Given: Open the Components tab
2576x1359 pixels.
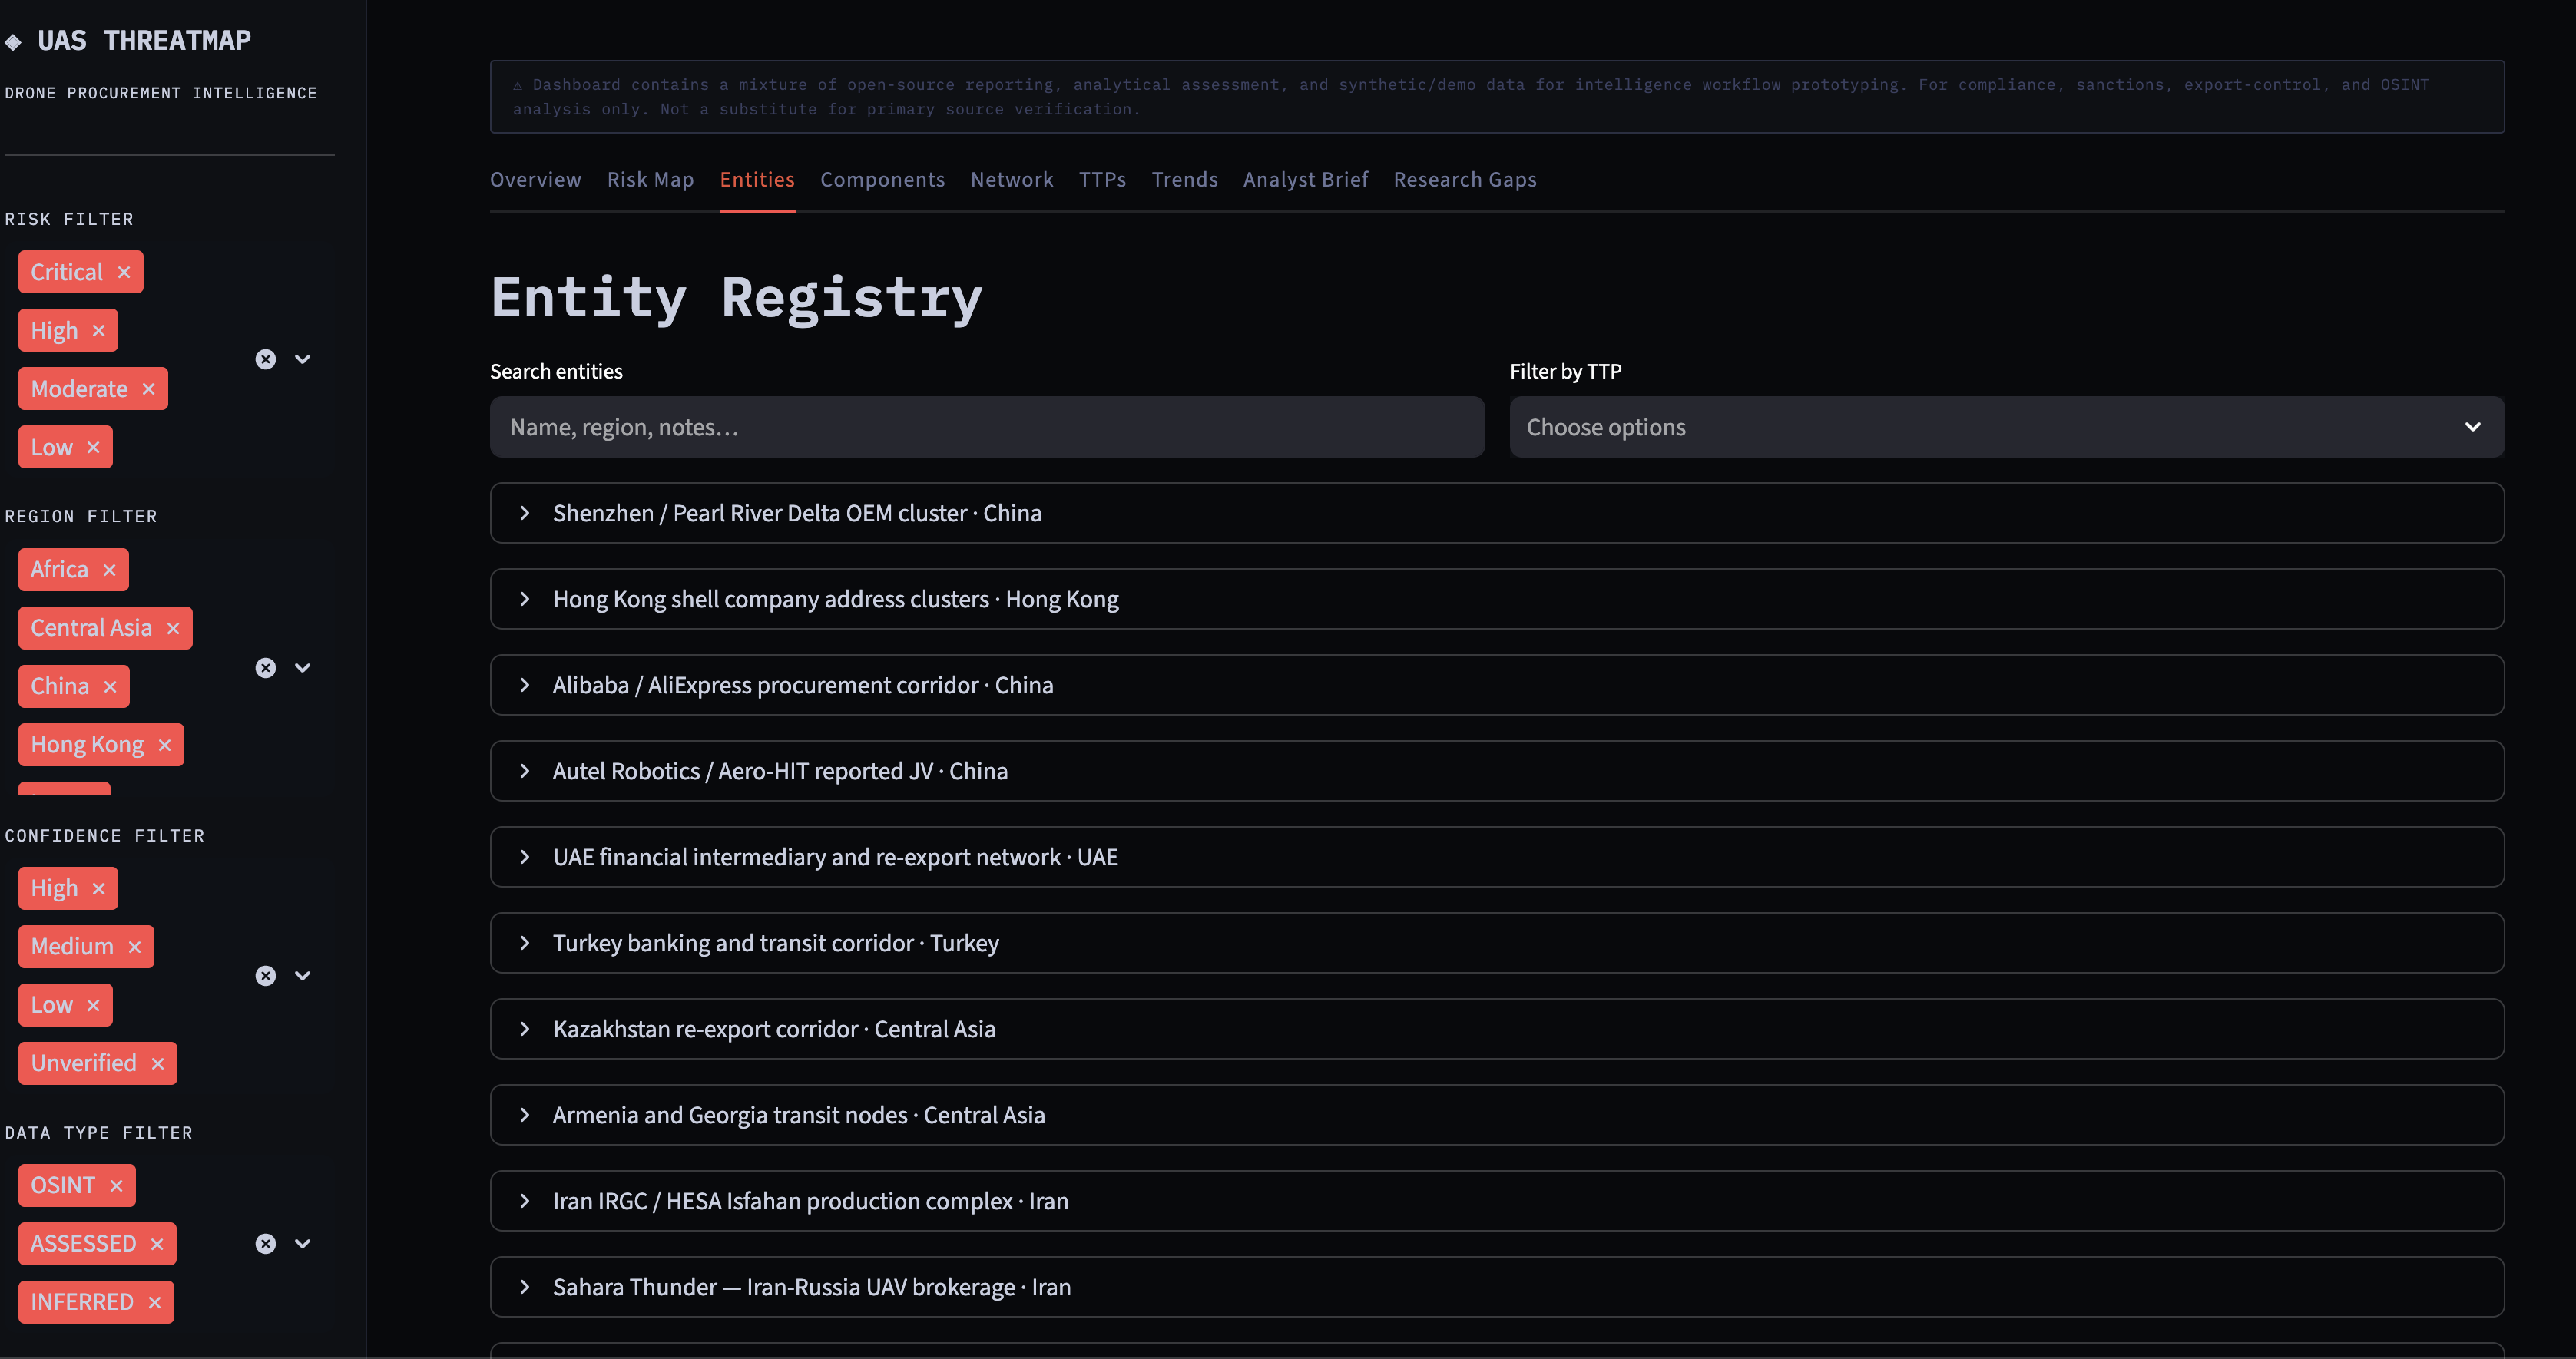Looking at the screenshot, I should pyautogui.click(x=882, y=180).
